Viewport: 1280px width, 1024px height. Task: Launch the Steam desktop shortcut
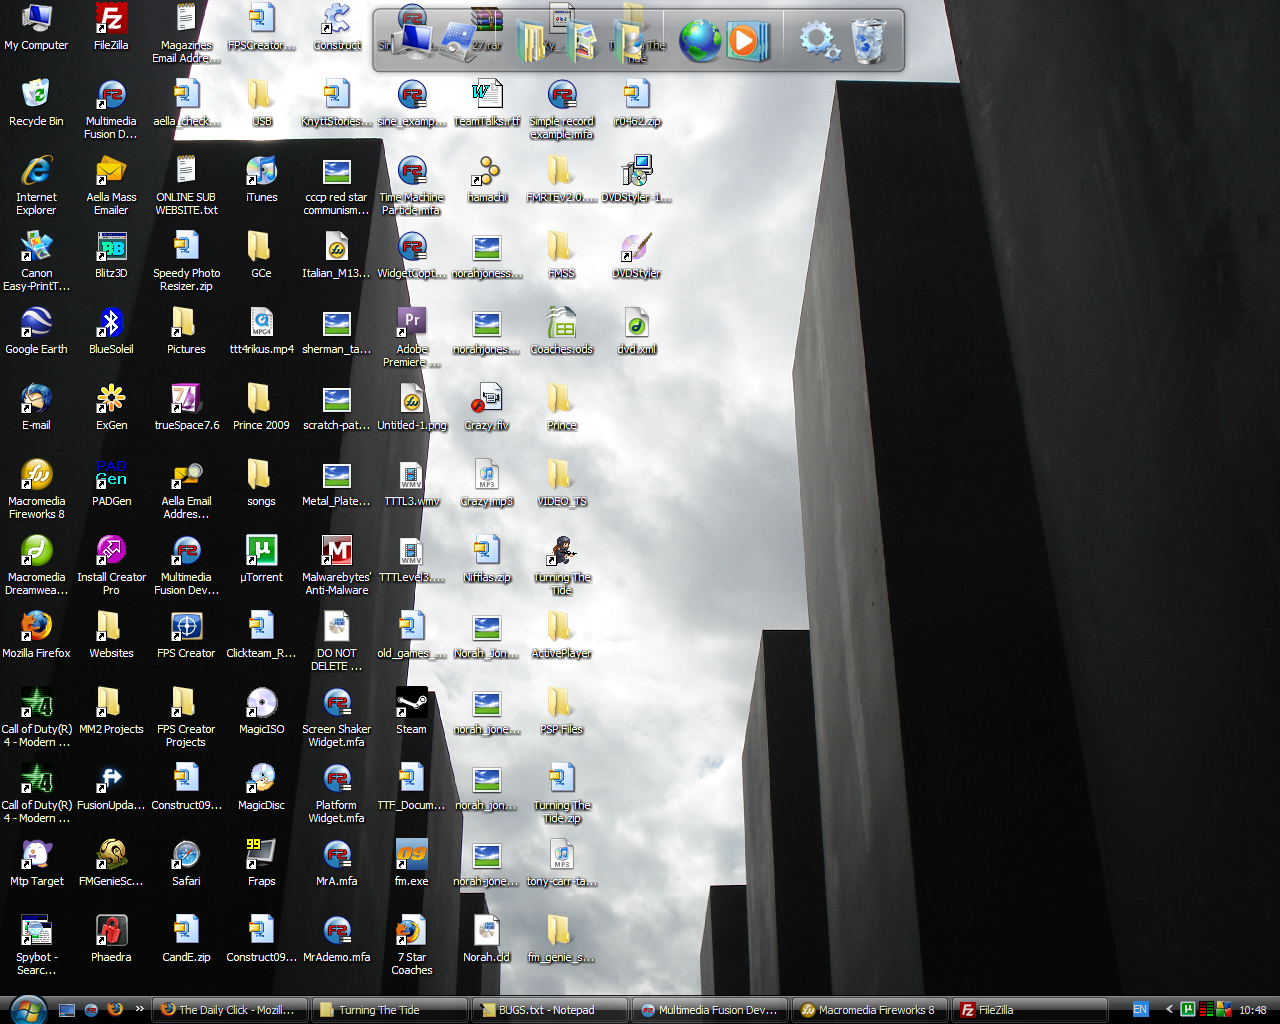(x=411, y=711)
